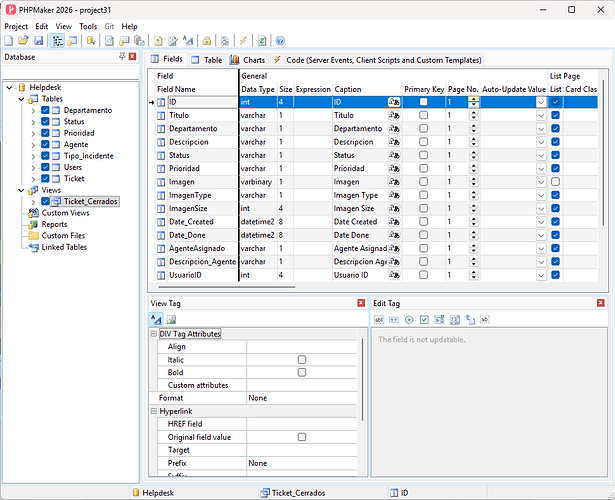The image size is (615, 500).
Task: Open Auto-Update Value dropdown for Date_Done row
Action: [541, 236]
